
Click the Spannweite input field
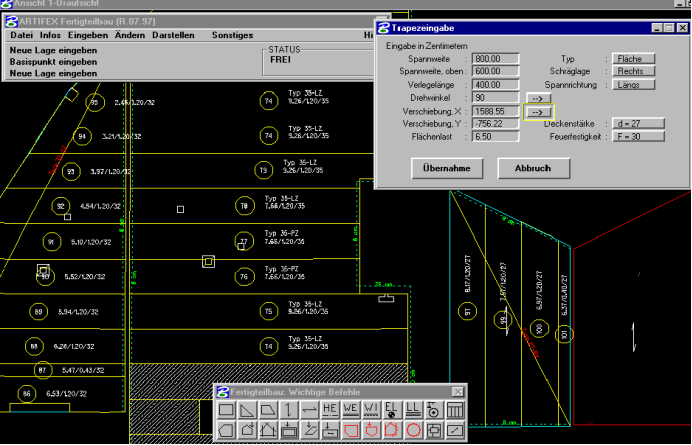point(495,60)
